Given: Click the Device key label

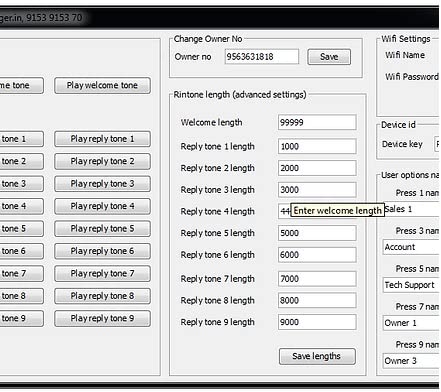Looking at the screenshot, I should point(402,144).
